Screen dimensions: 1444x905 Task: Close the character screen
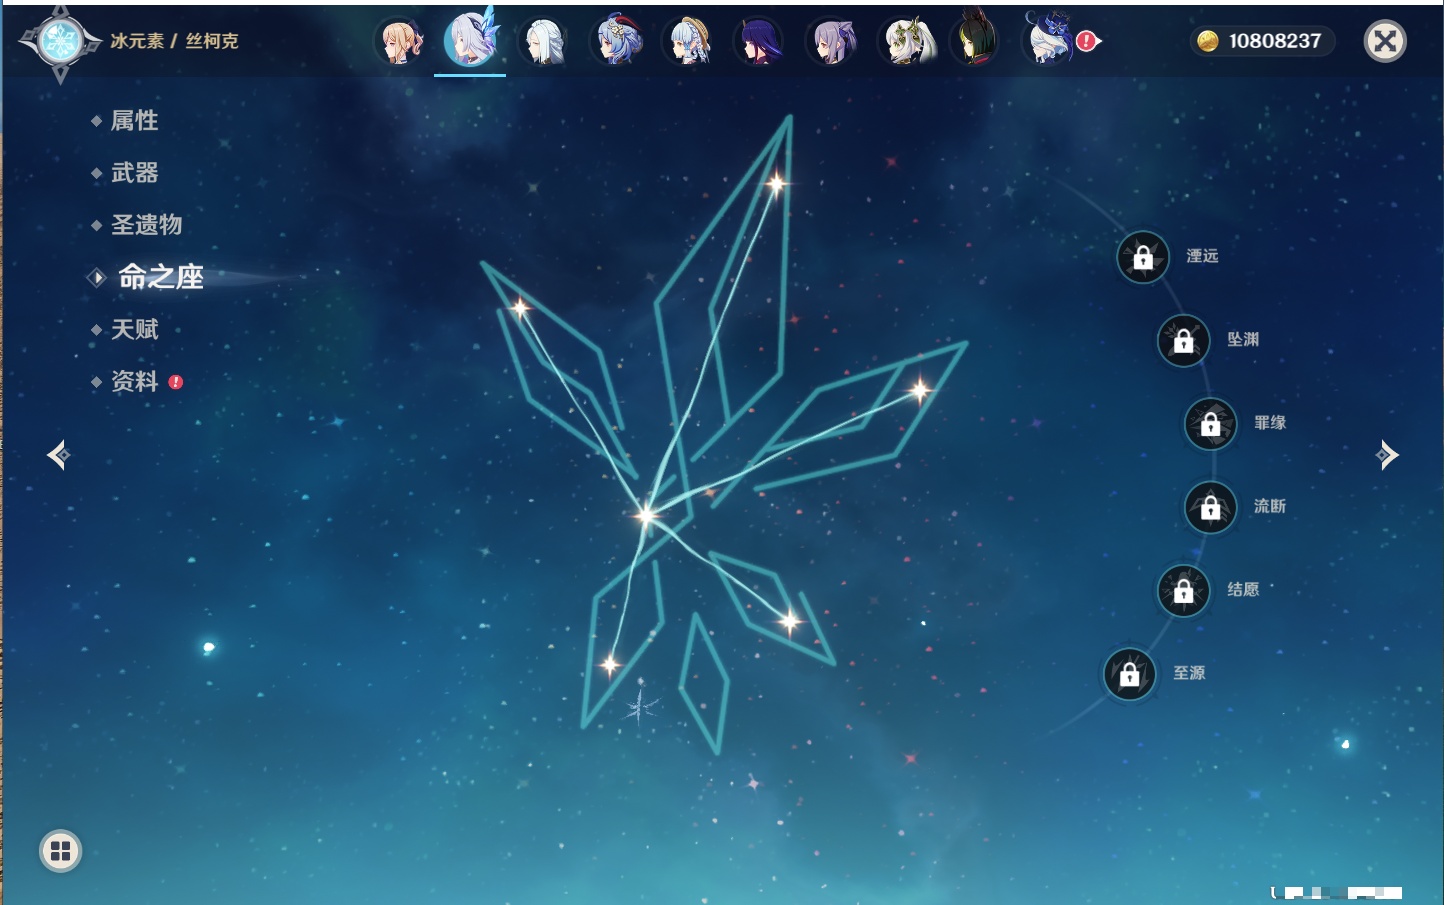click(1385, 41)
